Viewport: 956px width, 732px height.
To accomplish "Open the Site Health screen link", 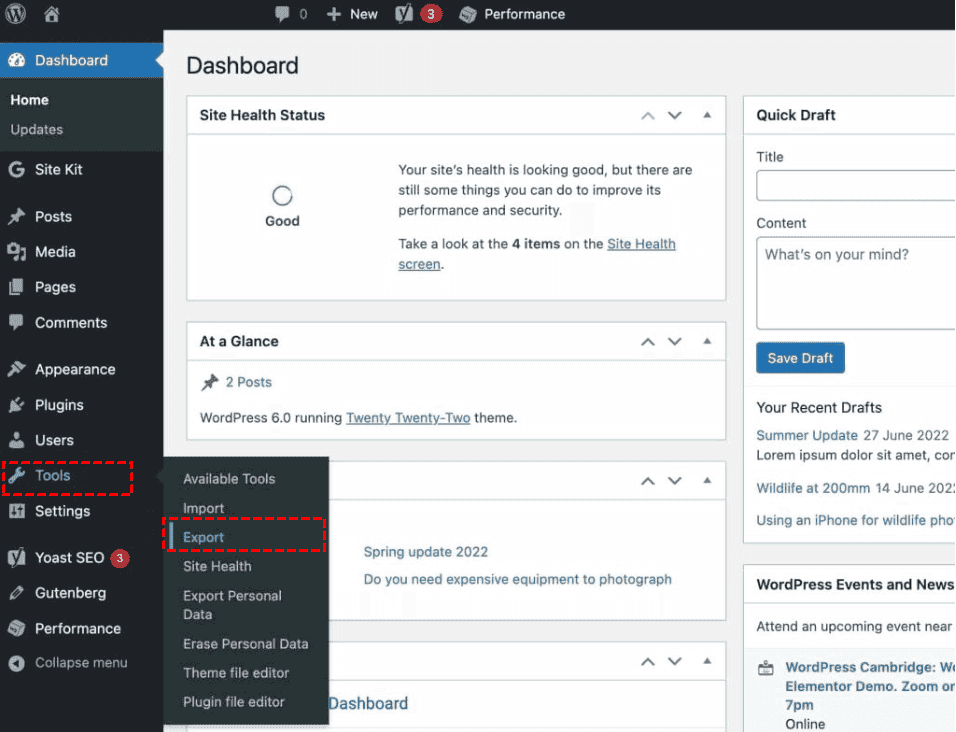I will click(x=641, y=244).
